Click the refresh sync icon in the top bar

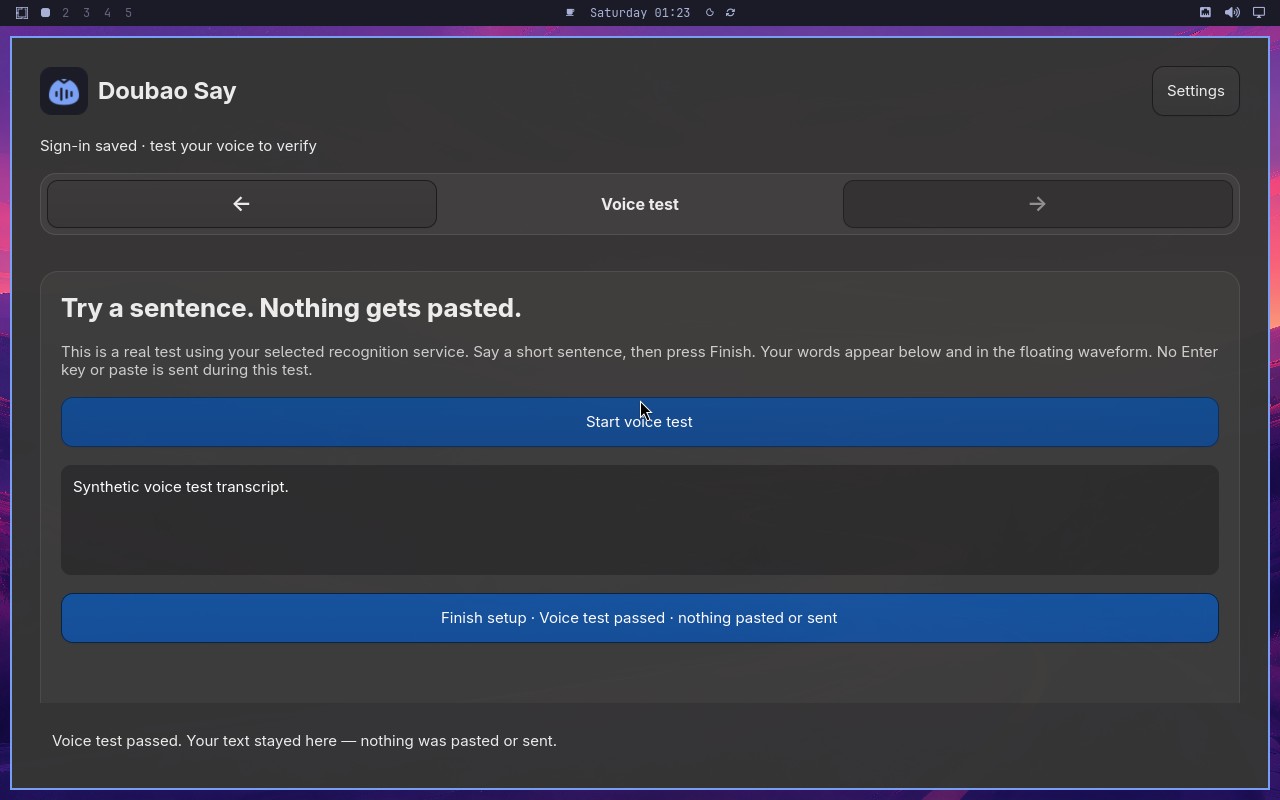tap(731, 13)
